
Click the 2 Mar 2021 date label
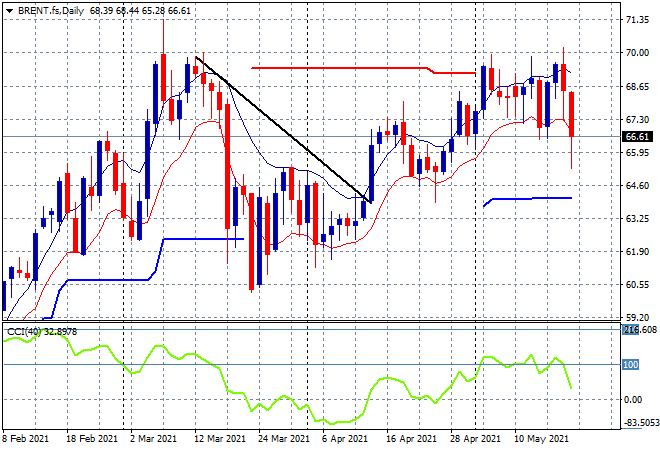point(154,439)
